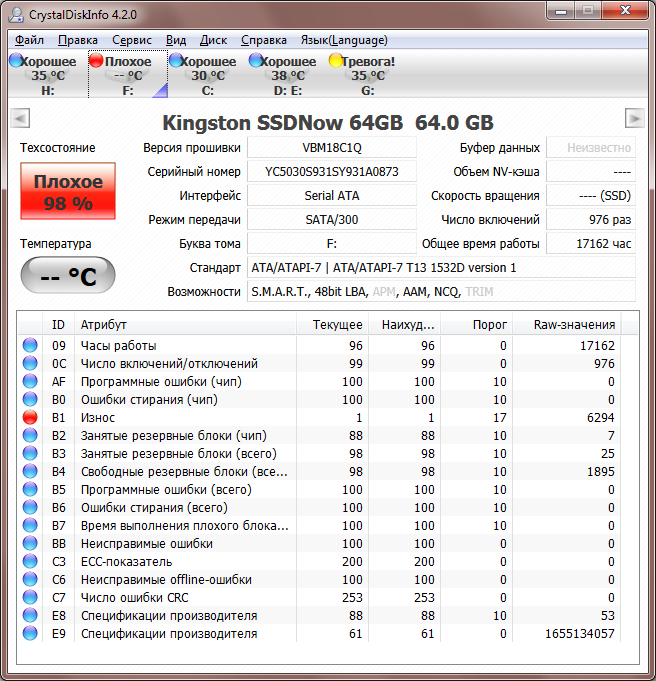Click the CrystalDiskInfo title bar app icon
Screen dimensions: 656x681
click(x=17, y=14)
